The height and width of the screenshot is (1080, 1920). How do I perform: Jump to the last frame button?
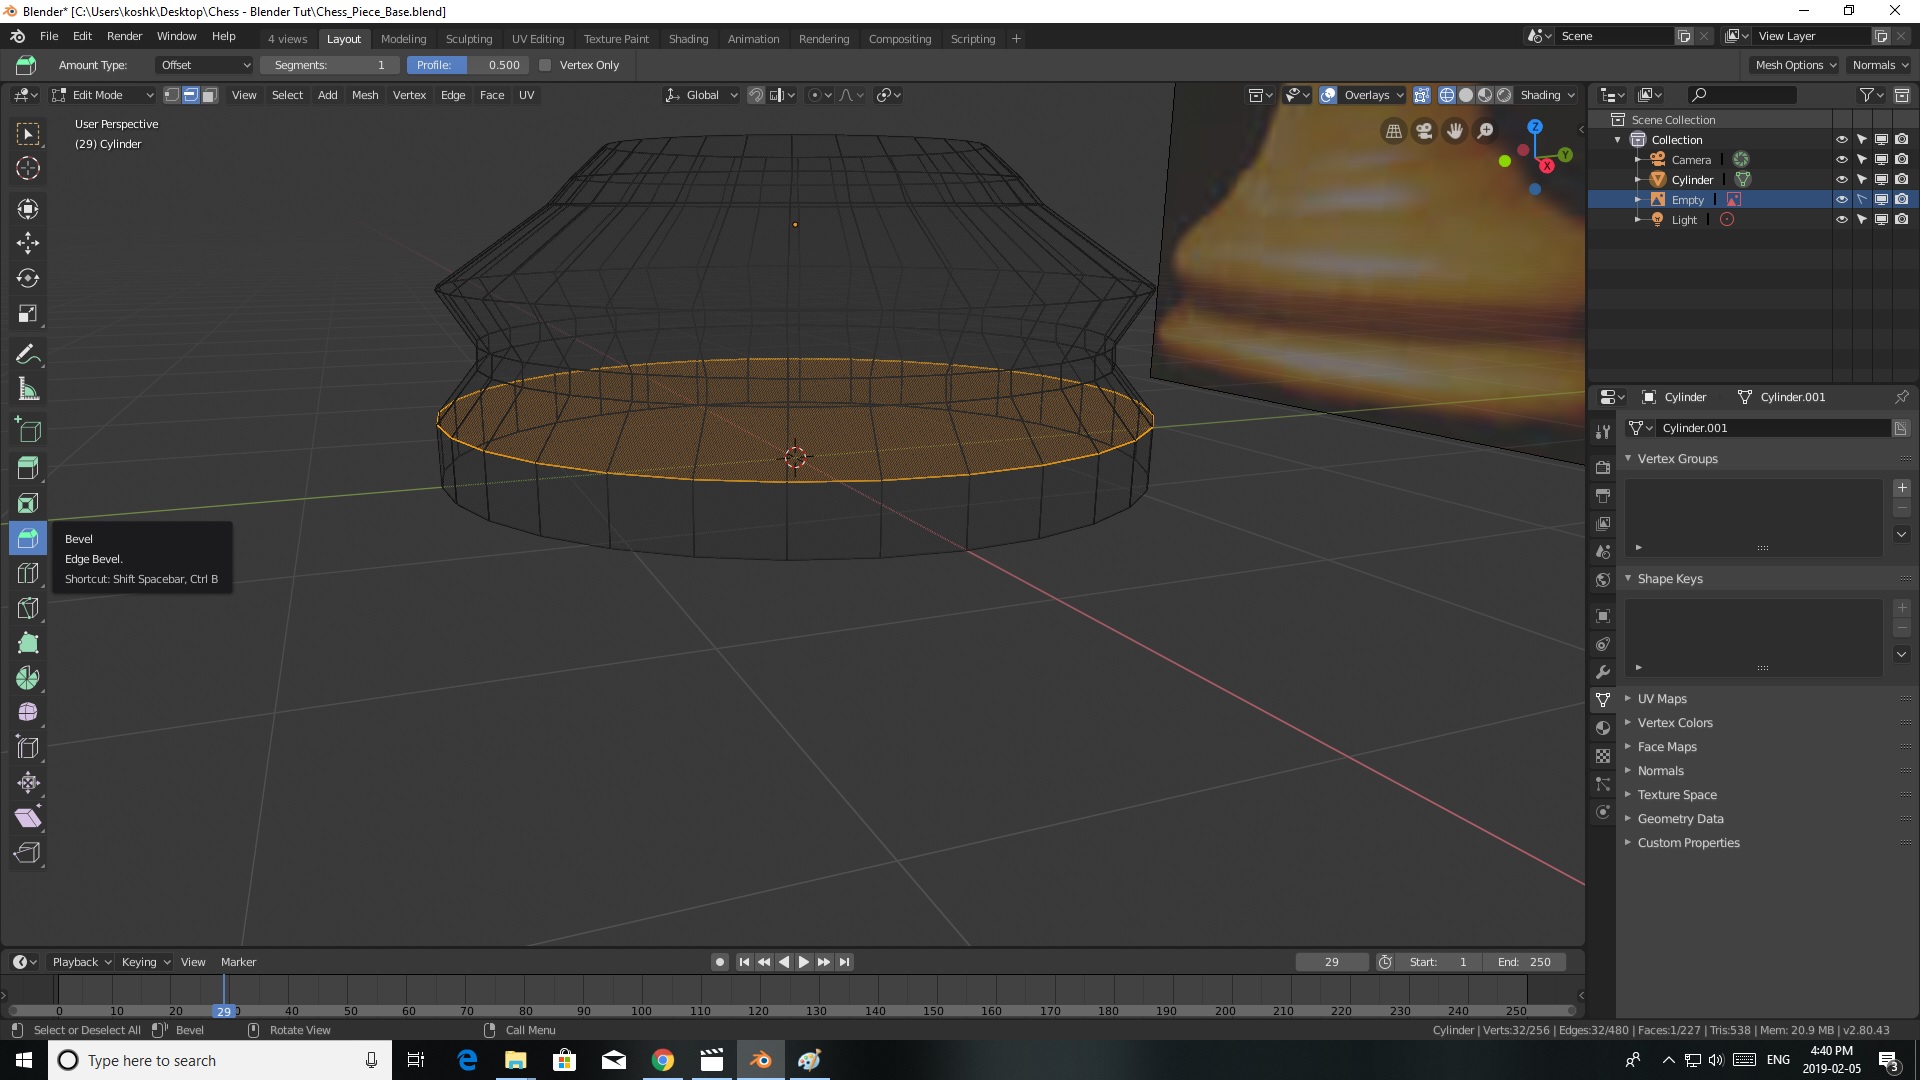click(845, 962)
